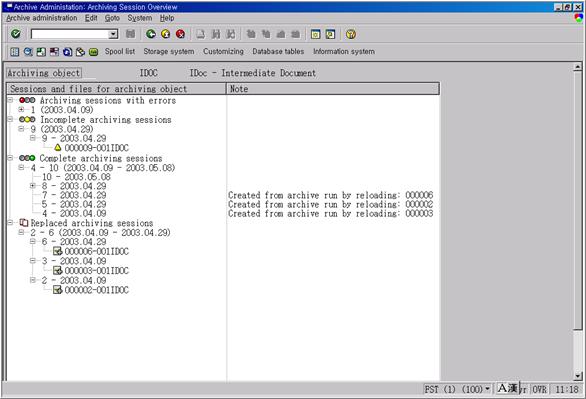Click the Print icon in toolbar
Screen dimensions: 586x399
(201, 34)
